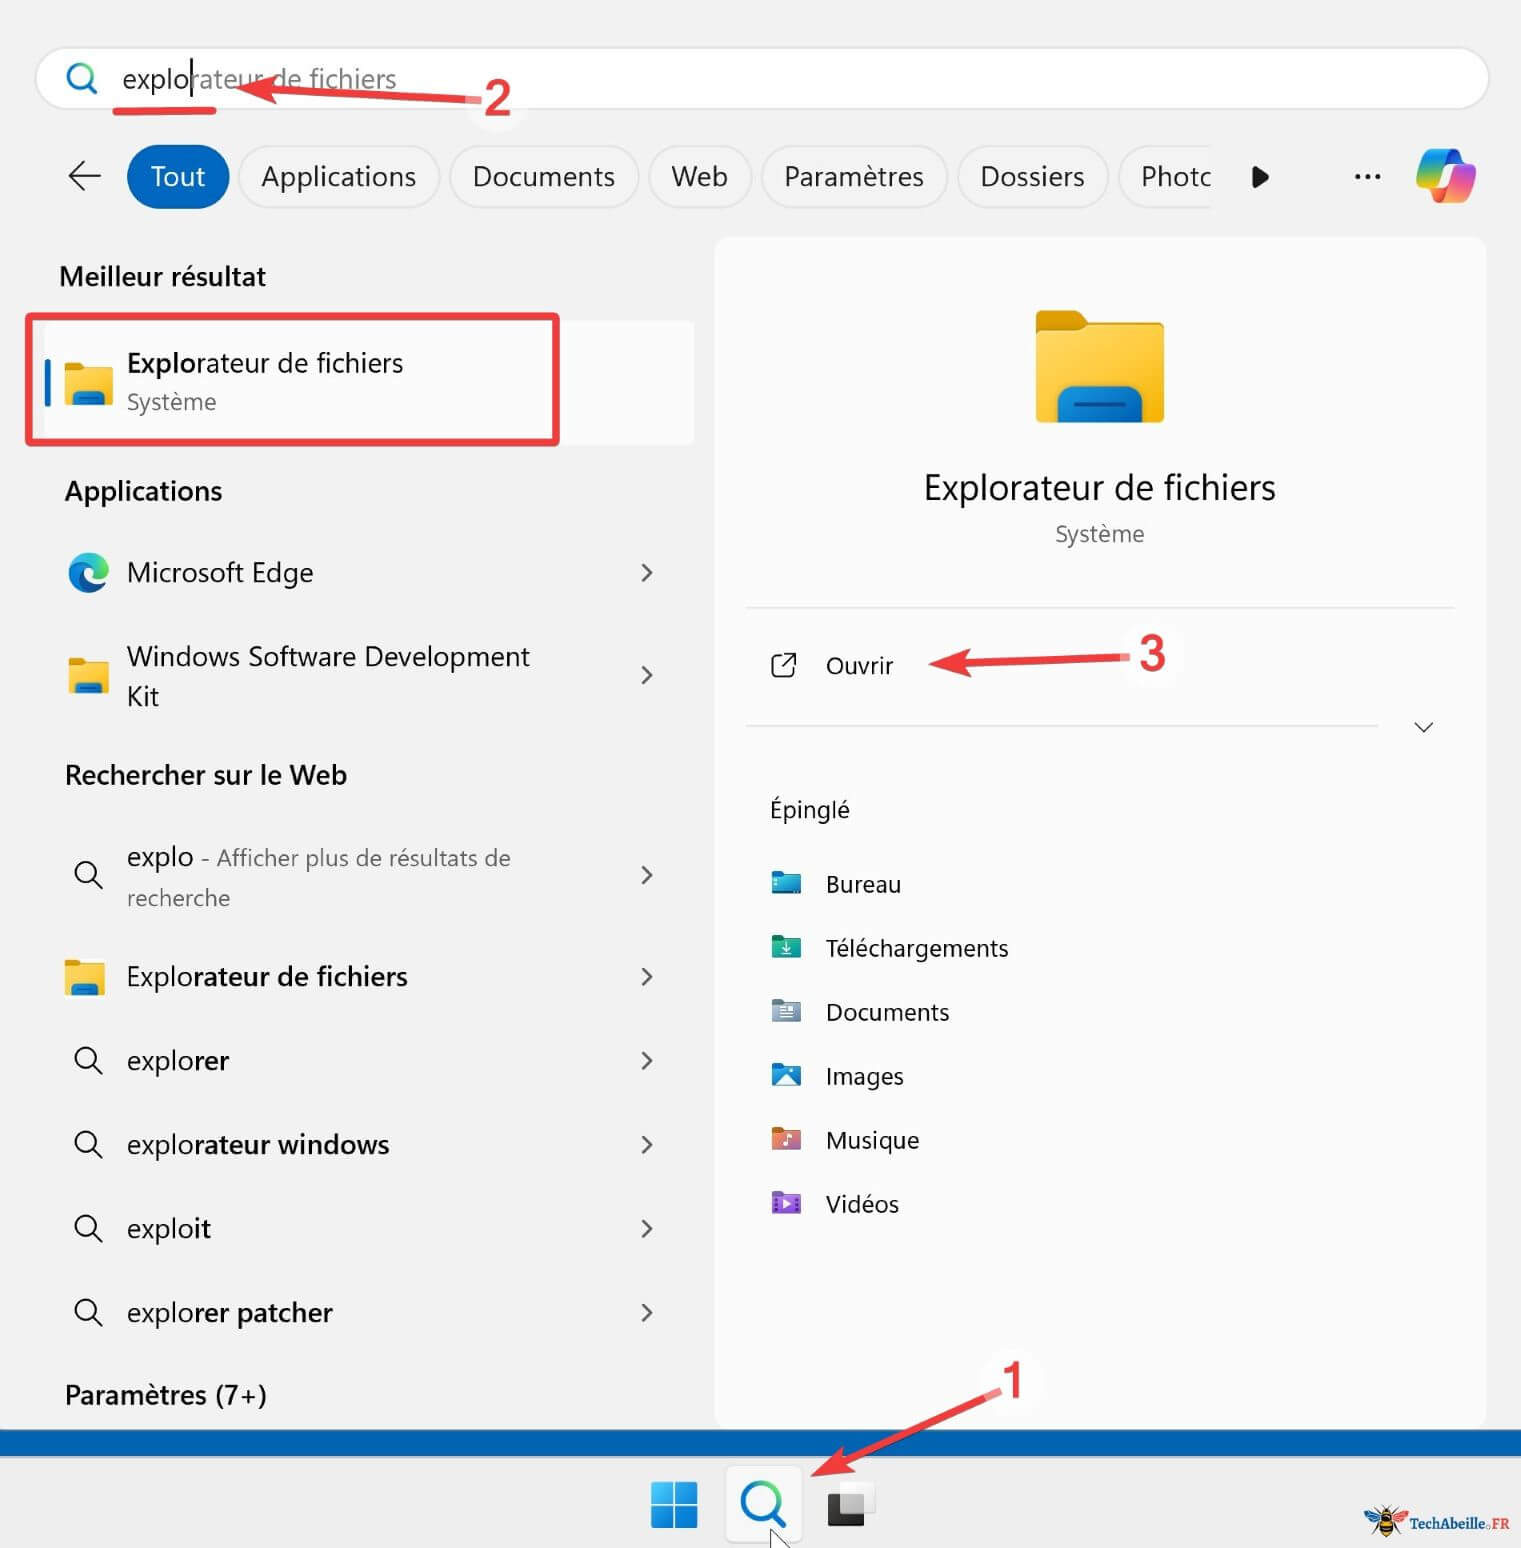Go back using the left arrow

point(85,176)
